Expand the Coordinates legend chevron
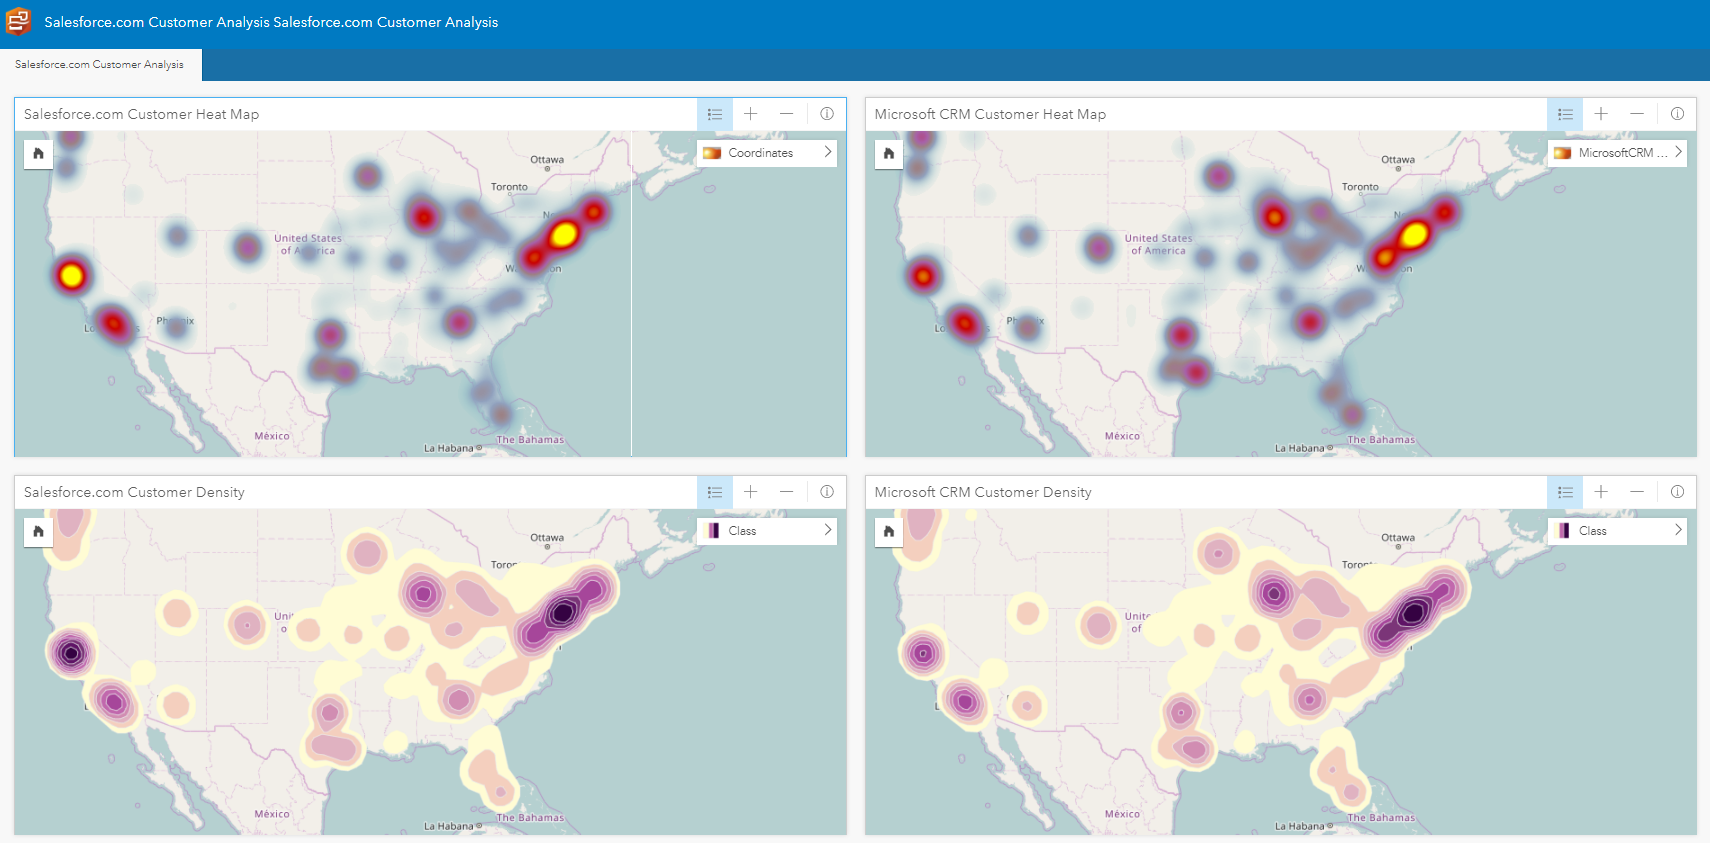The width and height of the screenshot is (1710, 843). [828, 152]
